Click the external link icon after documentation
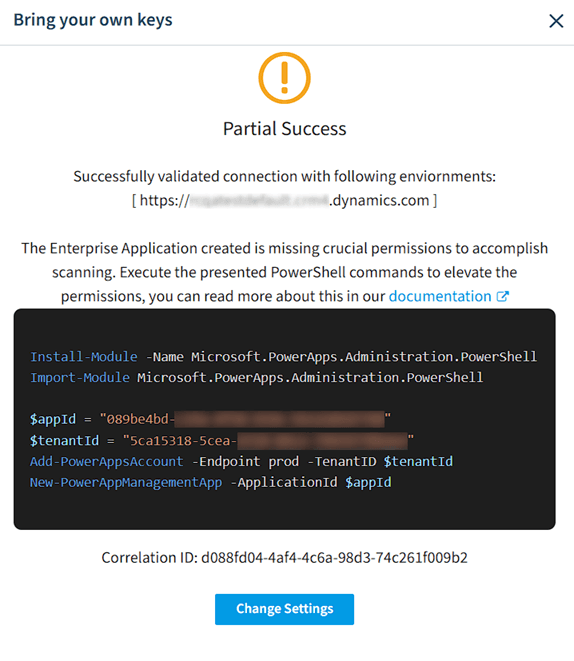 502,296
